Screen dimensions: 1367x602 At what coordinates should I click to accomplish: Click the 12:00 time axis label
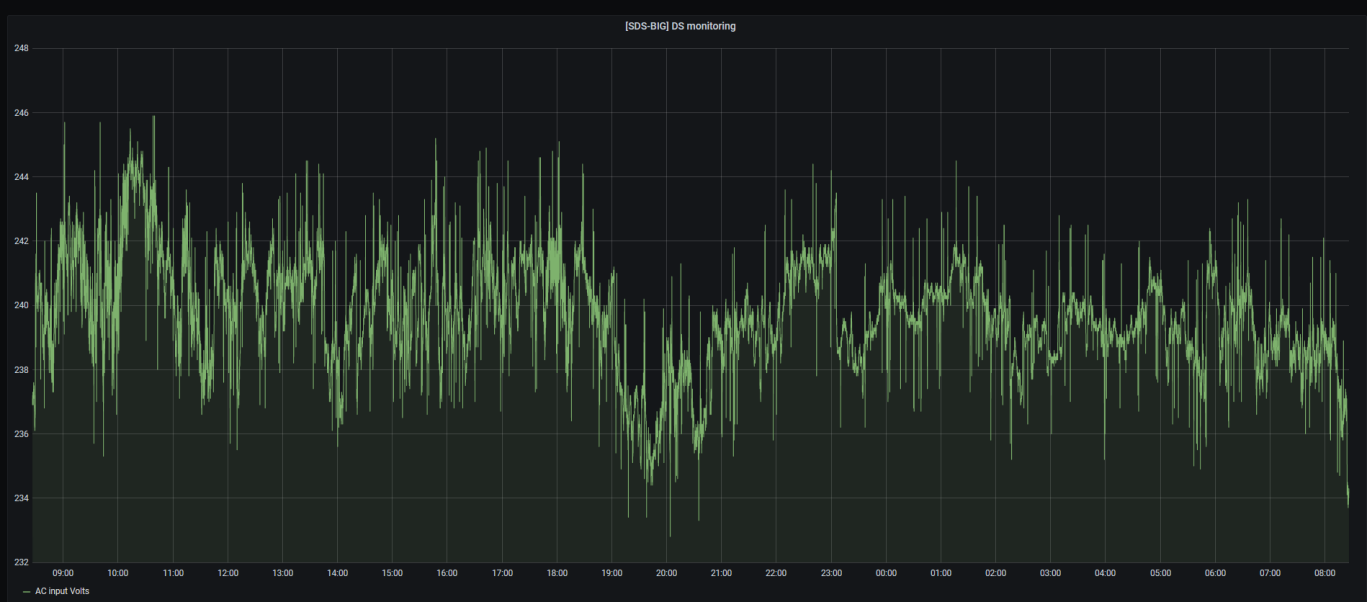click(227, 573)
